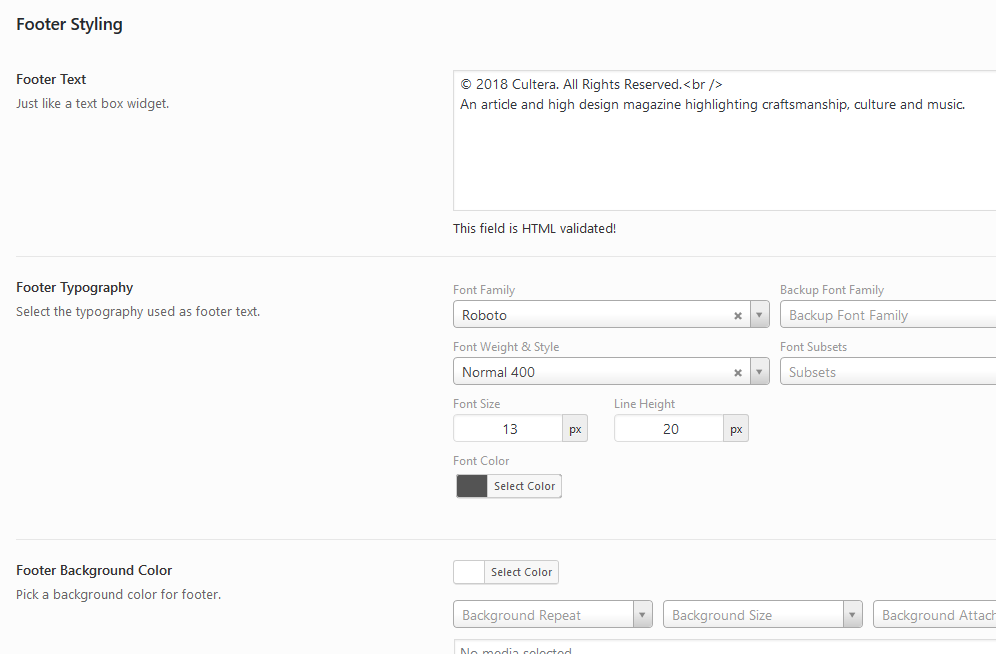The height and width of the screenshot is (654, 996).
Task: Click the Line Height input field
Action: pyautogui.click(x=669, y=429)
